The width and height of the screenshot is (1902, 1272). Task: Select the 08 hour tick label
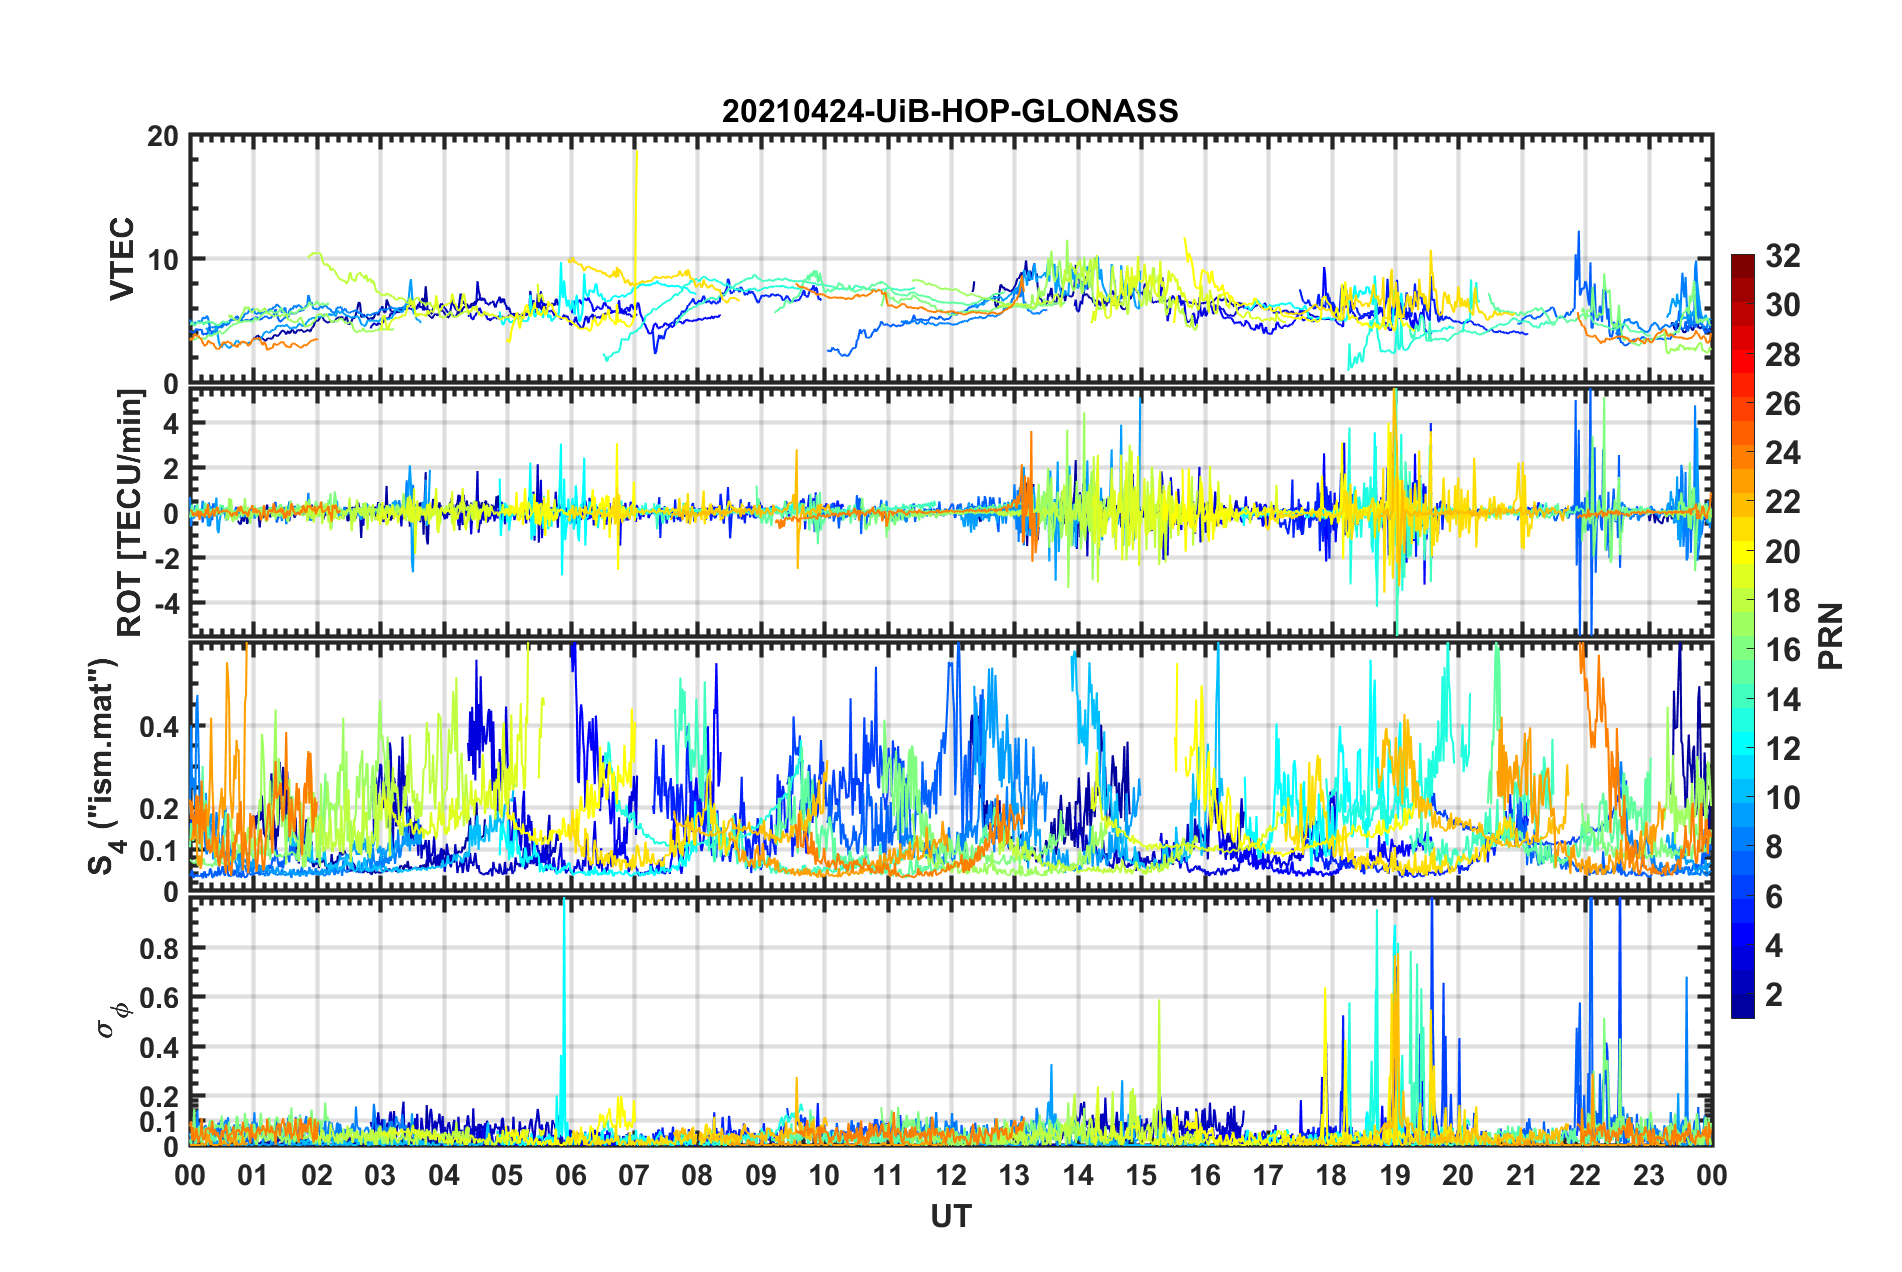point(697,1175)
